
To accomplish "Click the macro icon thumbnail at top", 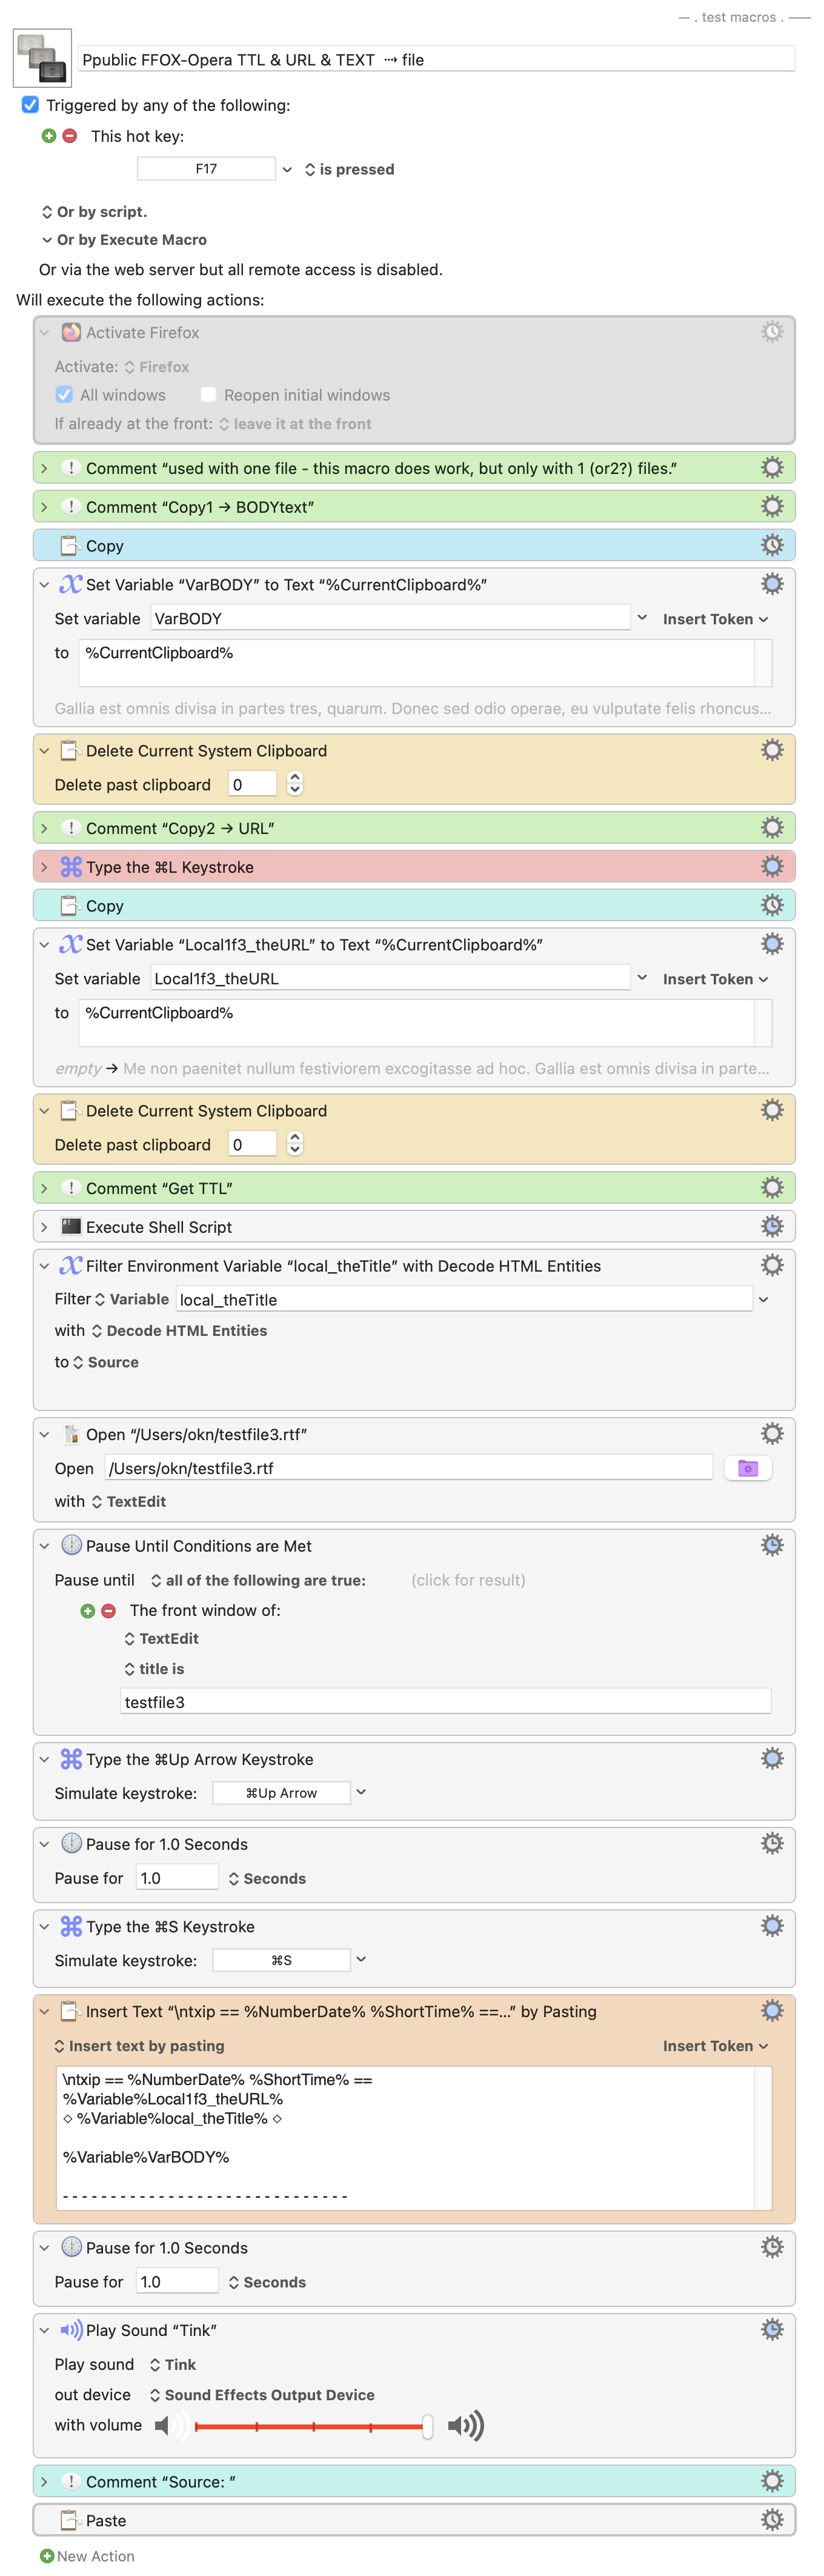I will coord(42,58).
